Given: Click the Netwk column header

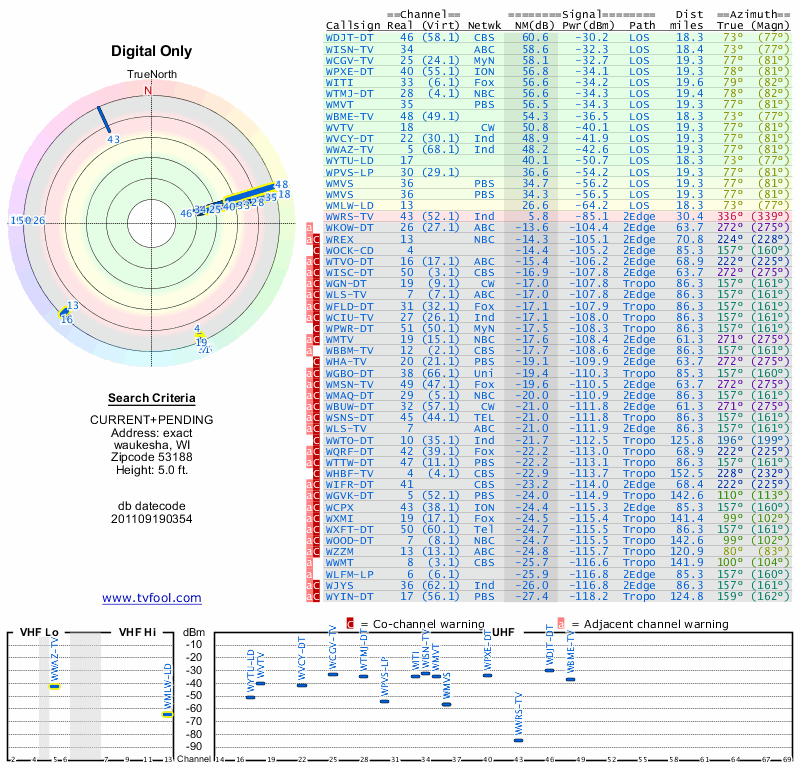Looking at the screenshot, I should pyautogui.click(x=485, y=24).
